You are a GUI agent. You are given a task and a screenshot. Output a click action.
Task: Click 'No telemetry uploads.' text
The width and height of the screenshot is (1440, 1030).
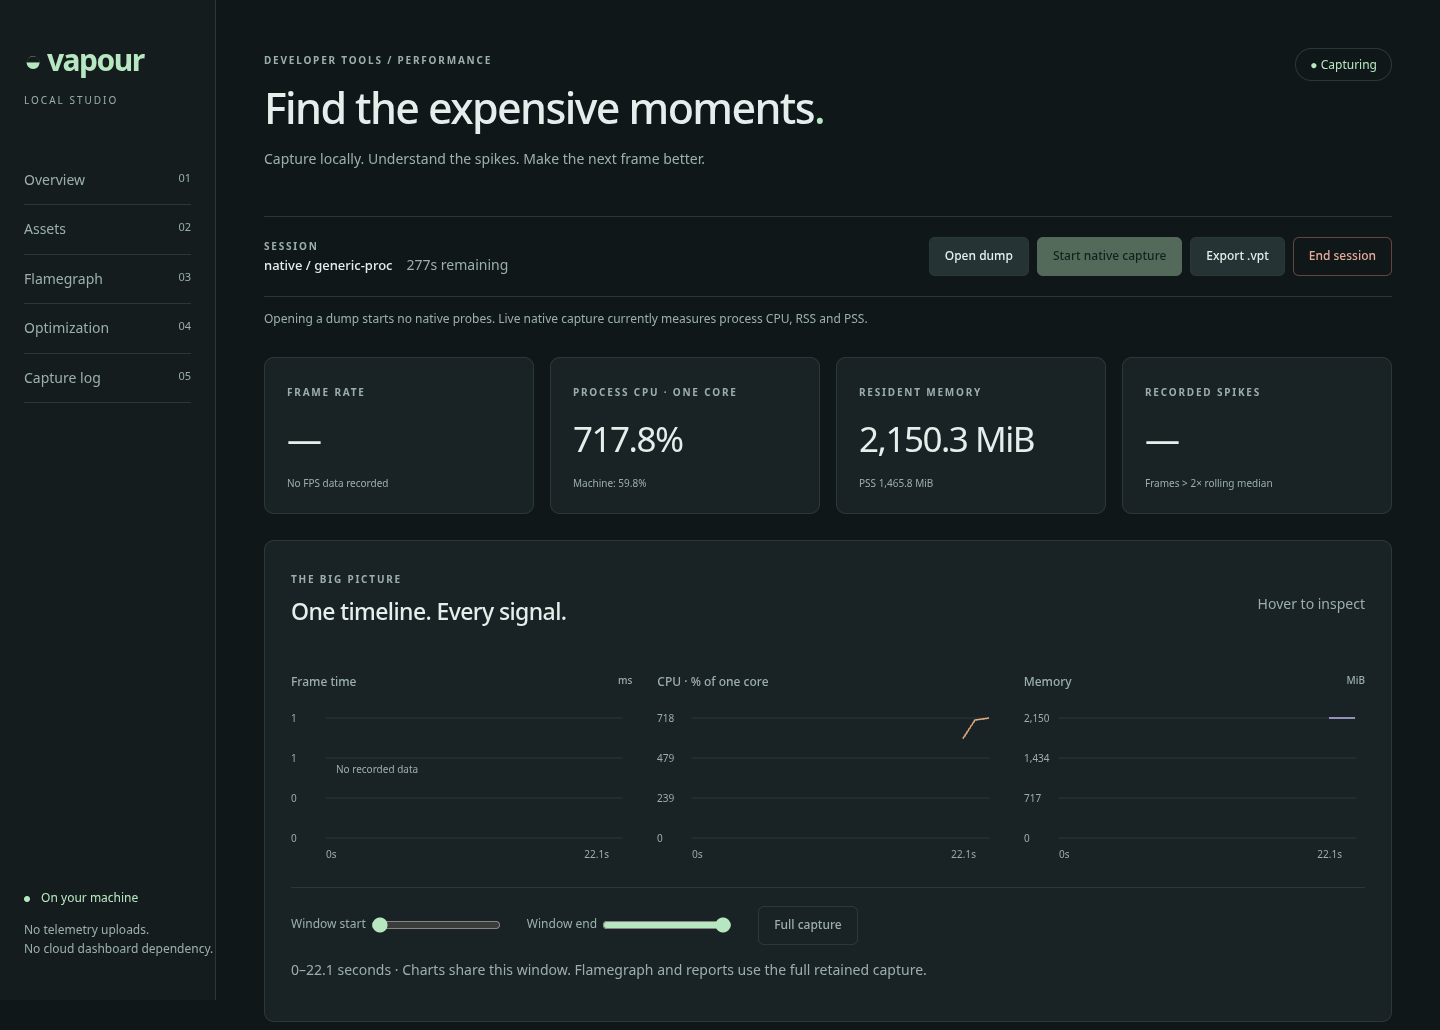pyautogui.click(x=86, y=930)
